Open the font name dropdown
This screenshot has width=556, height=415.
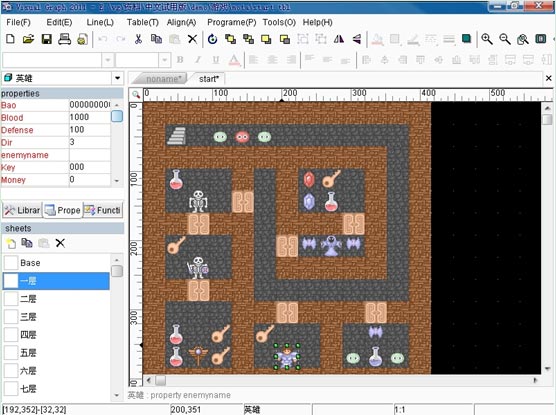click(x=107, y=60)
